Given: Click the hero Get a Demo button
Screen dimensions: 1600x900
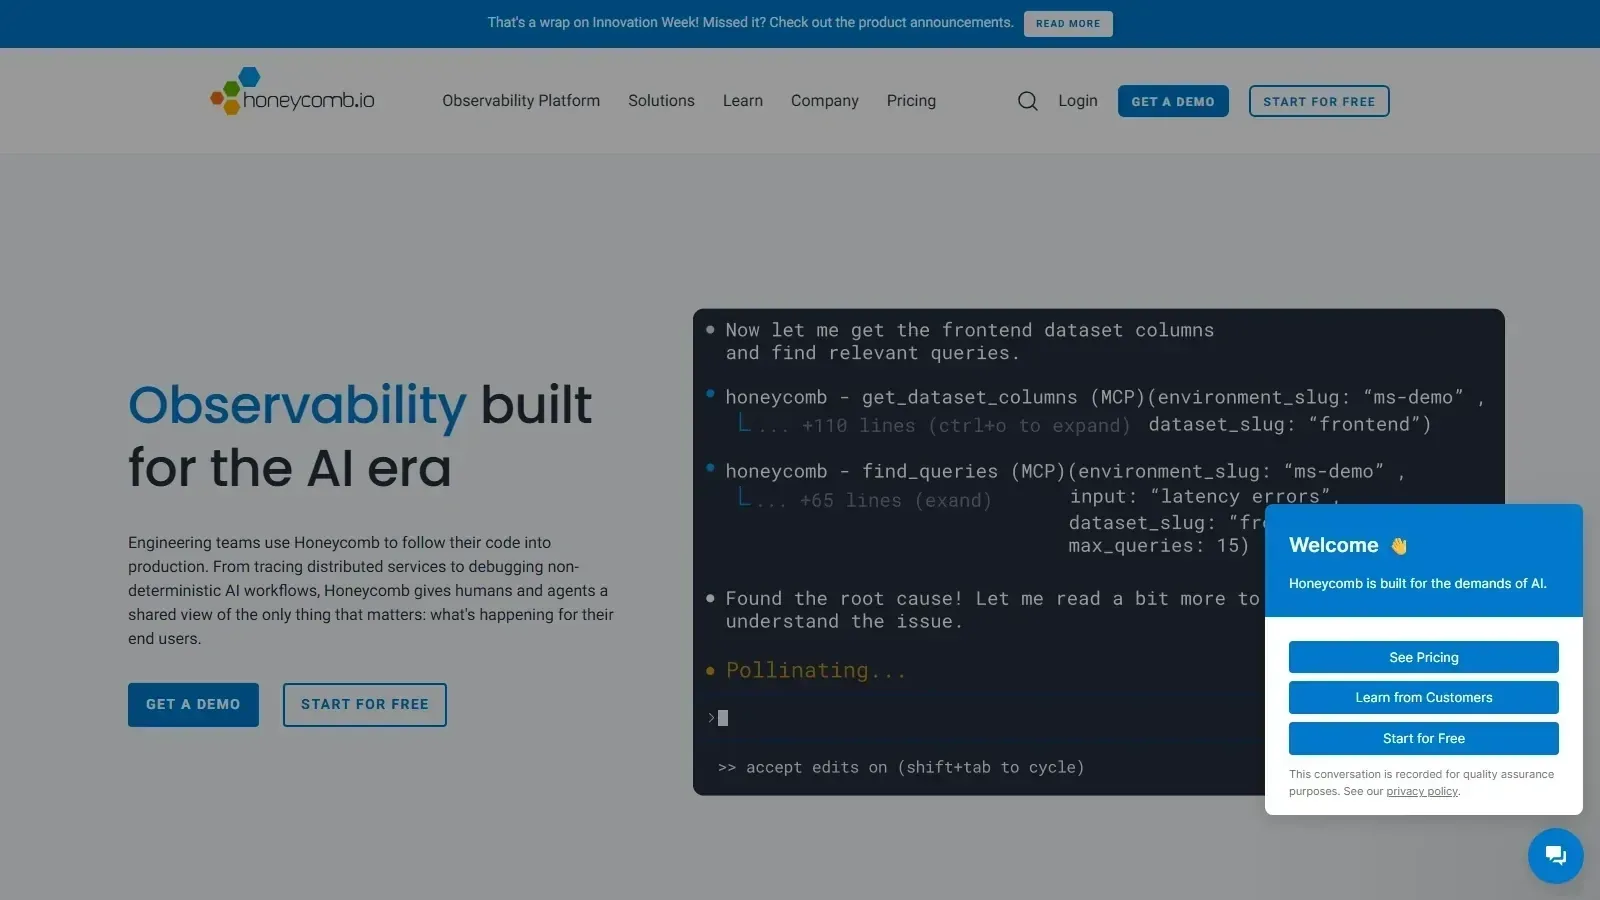Looking at the screenshot, I should point(193,705).
